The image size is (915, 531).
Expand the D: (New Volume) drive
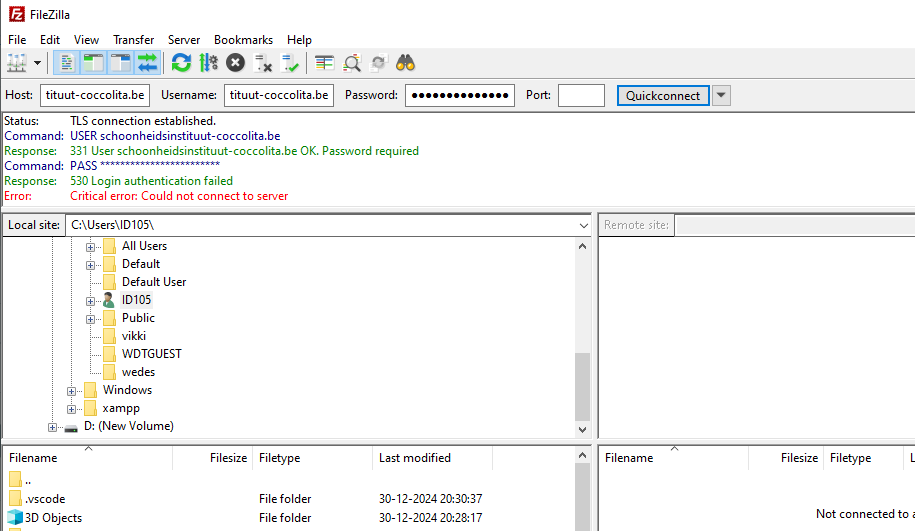(53, 427)
